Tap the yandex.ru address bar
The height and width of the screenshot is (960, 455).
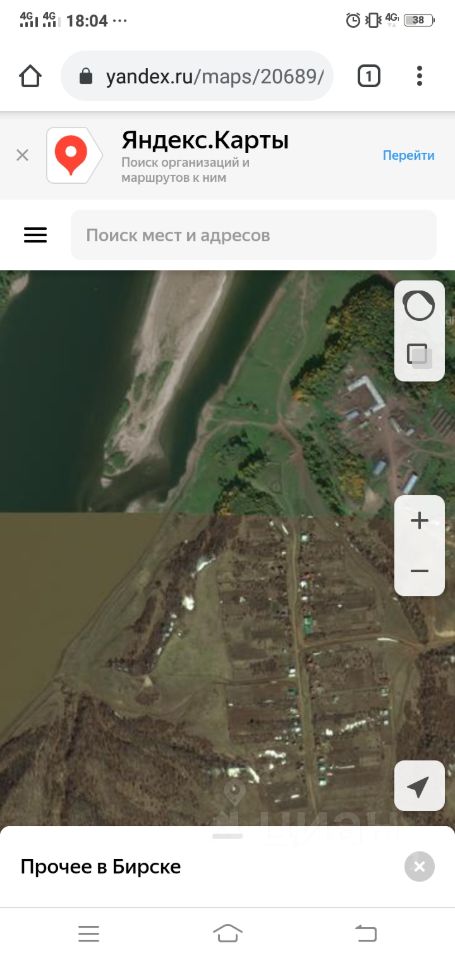pyautogui.click(x=197, y=77)
